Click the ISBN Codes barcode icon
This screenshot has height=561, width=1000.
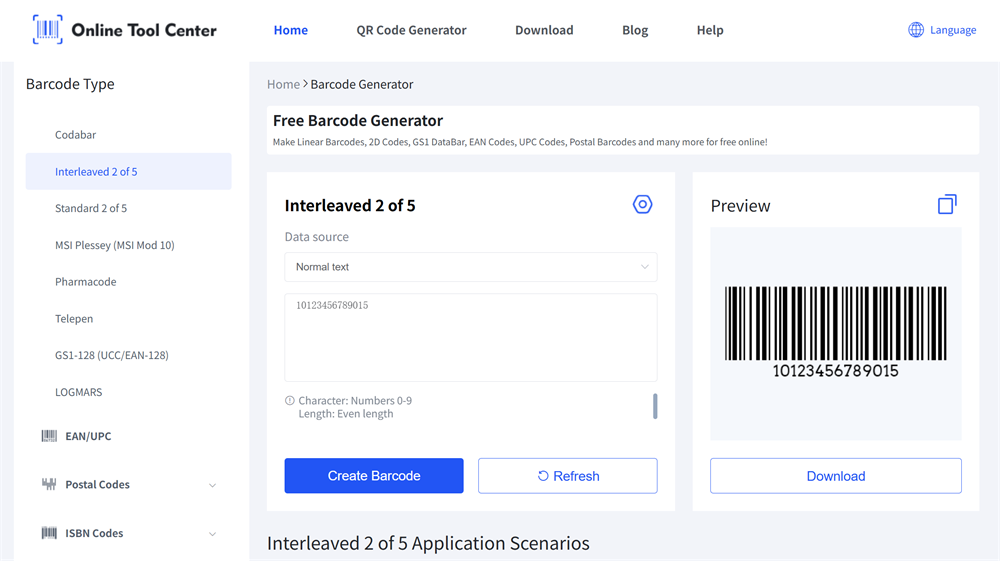click(x=49, y=534)
